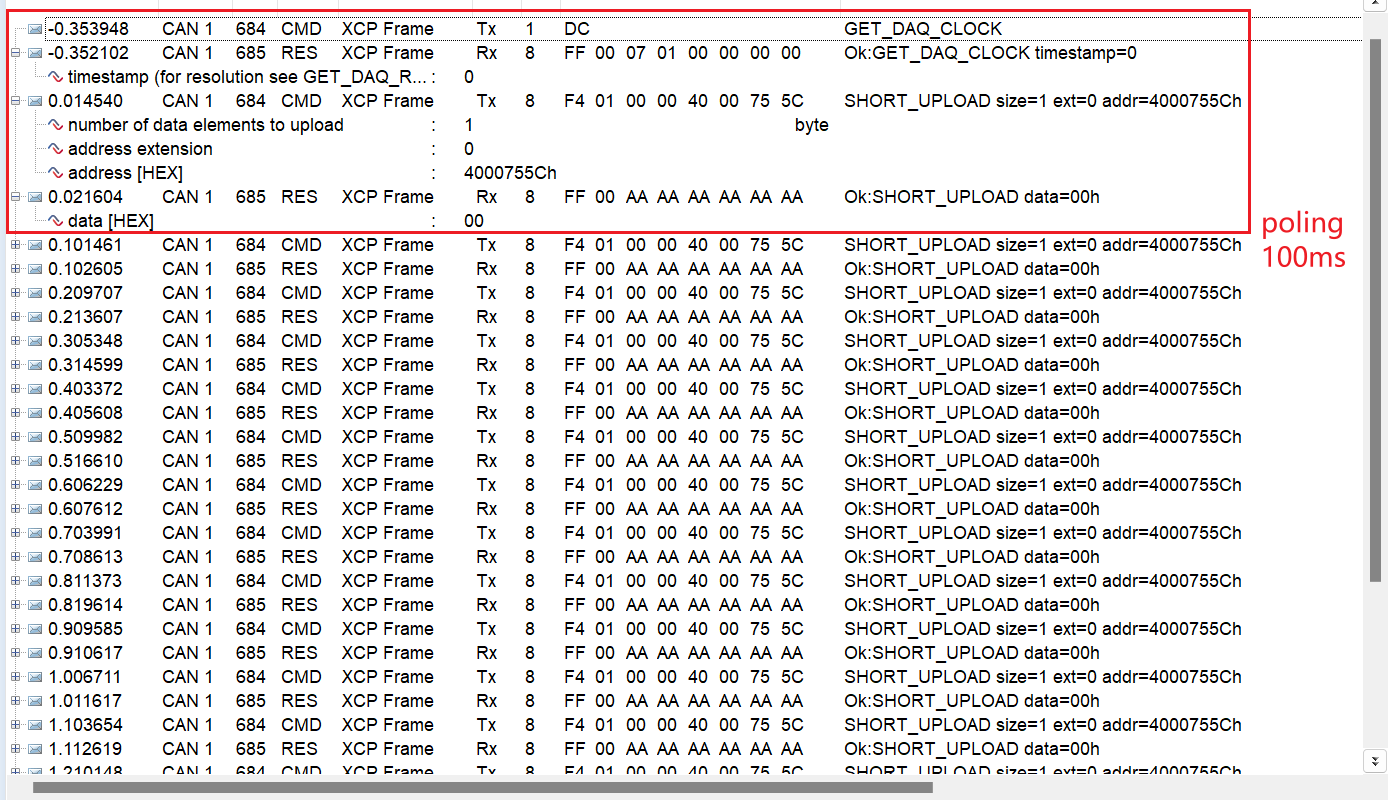
Task: Expand the command frame at 0.209707
Action: click(15, 293)
